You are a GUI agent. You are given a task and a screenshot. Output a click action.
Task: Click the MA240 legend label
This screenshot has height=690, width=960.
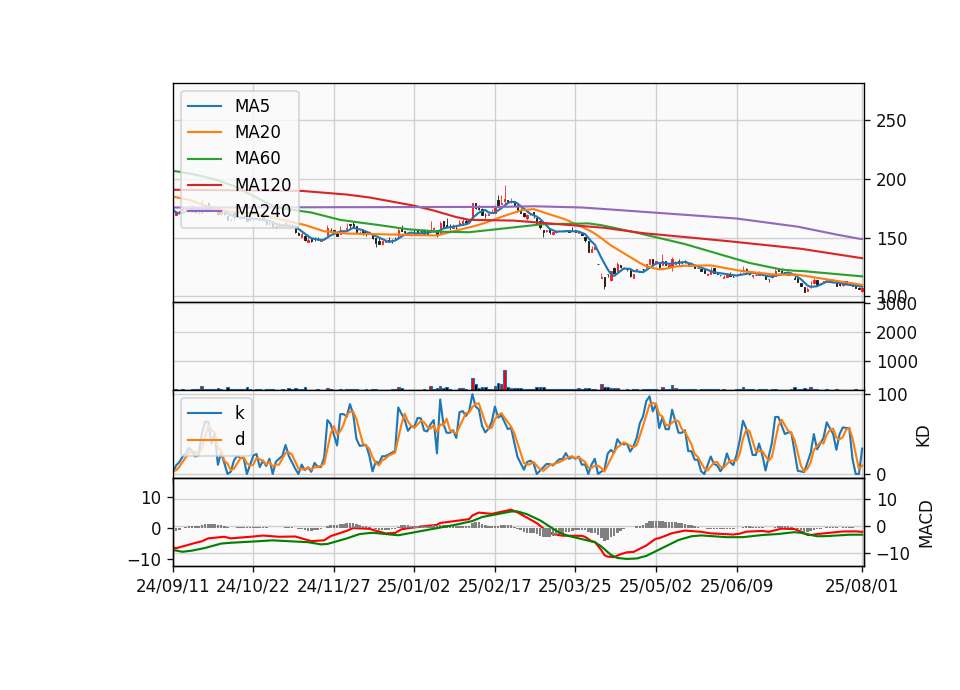point(263,211)
